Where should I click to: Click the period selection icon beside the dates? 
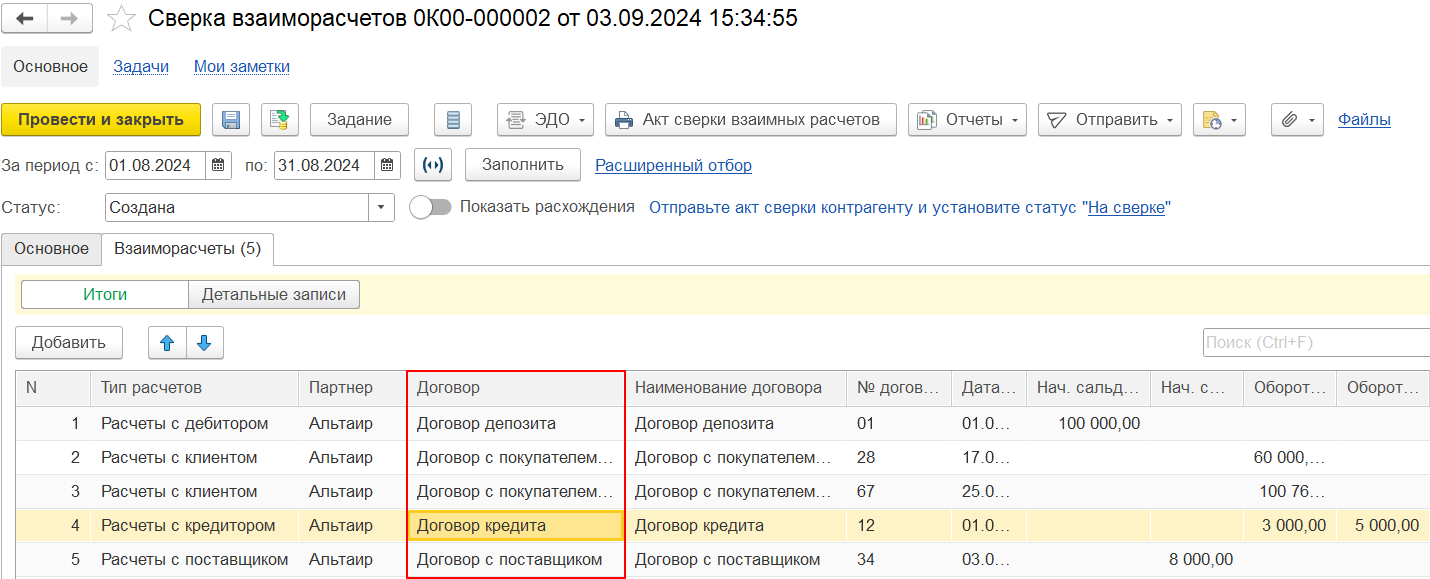[433, 165]
